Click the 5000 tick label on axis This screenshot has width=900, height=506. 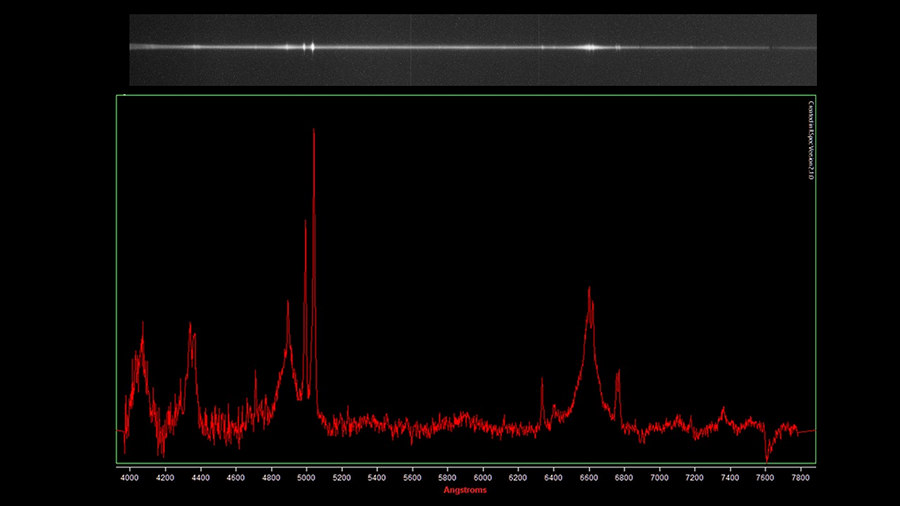(x=306, y=477)
